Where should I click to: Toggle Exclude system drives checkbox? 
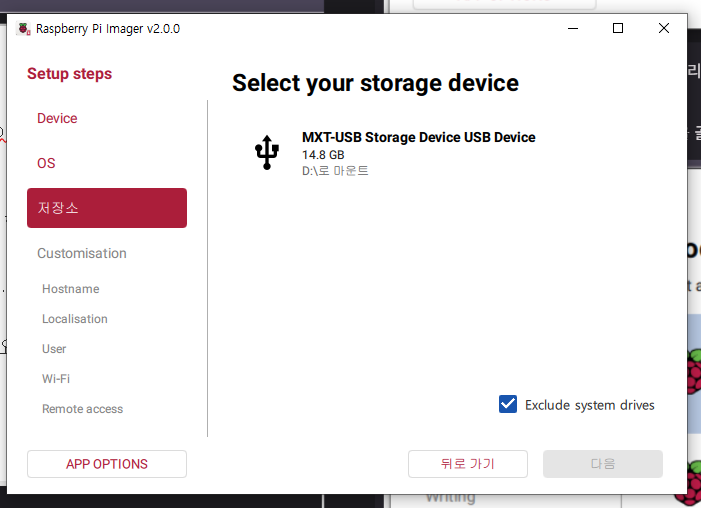(x=508, y=404)
